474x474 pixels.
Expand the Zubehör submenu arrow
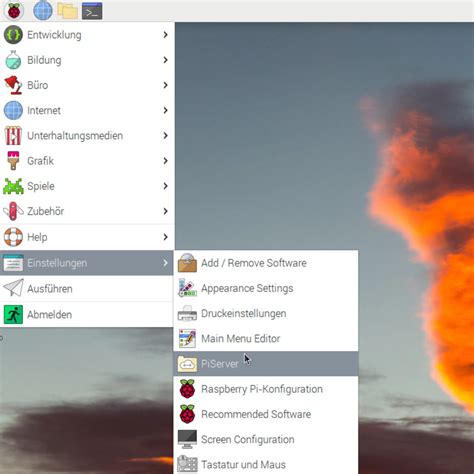pyautogui.click(x=166, y=211)
